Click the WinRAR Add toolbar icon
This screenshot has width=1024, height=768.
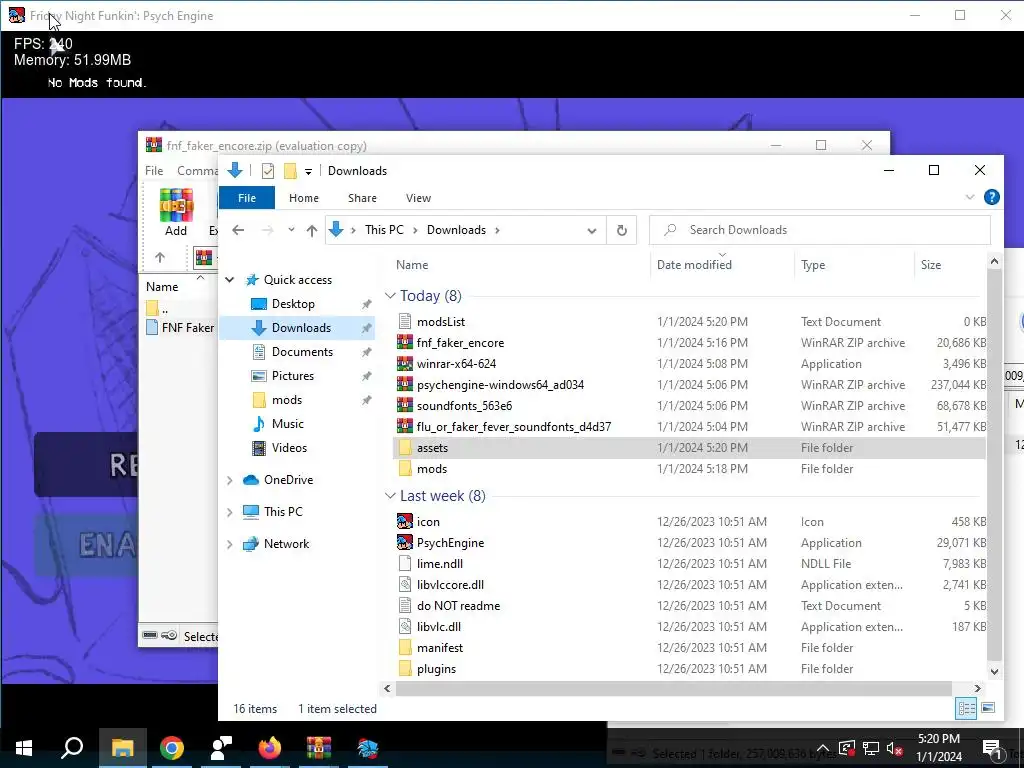coord(176,212)
